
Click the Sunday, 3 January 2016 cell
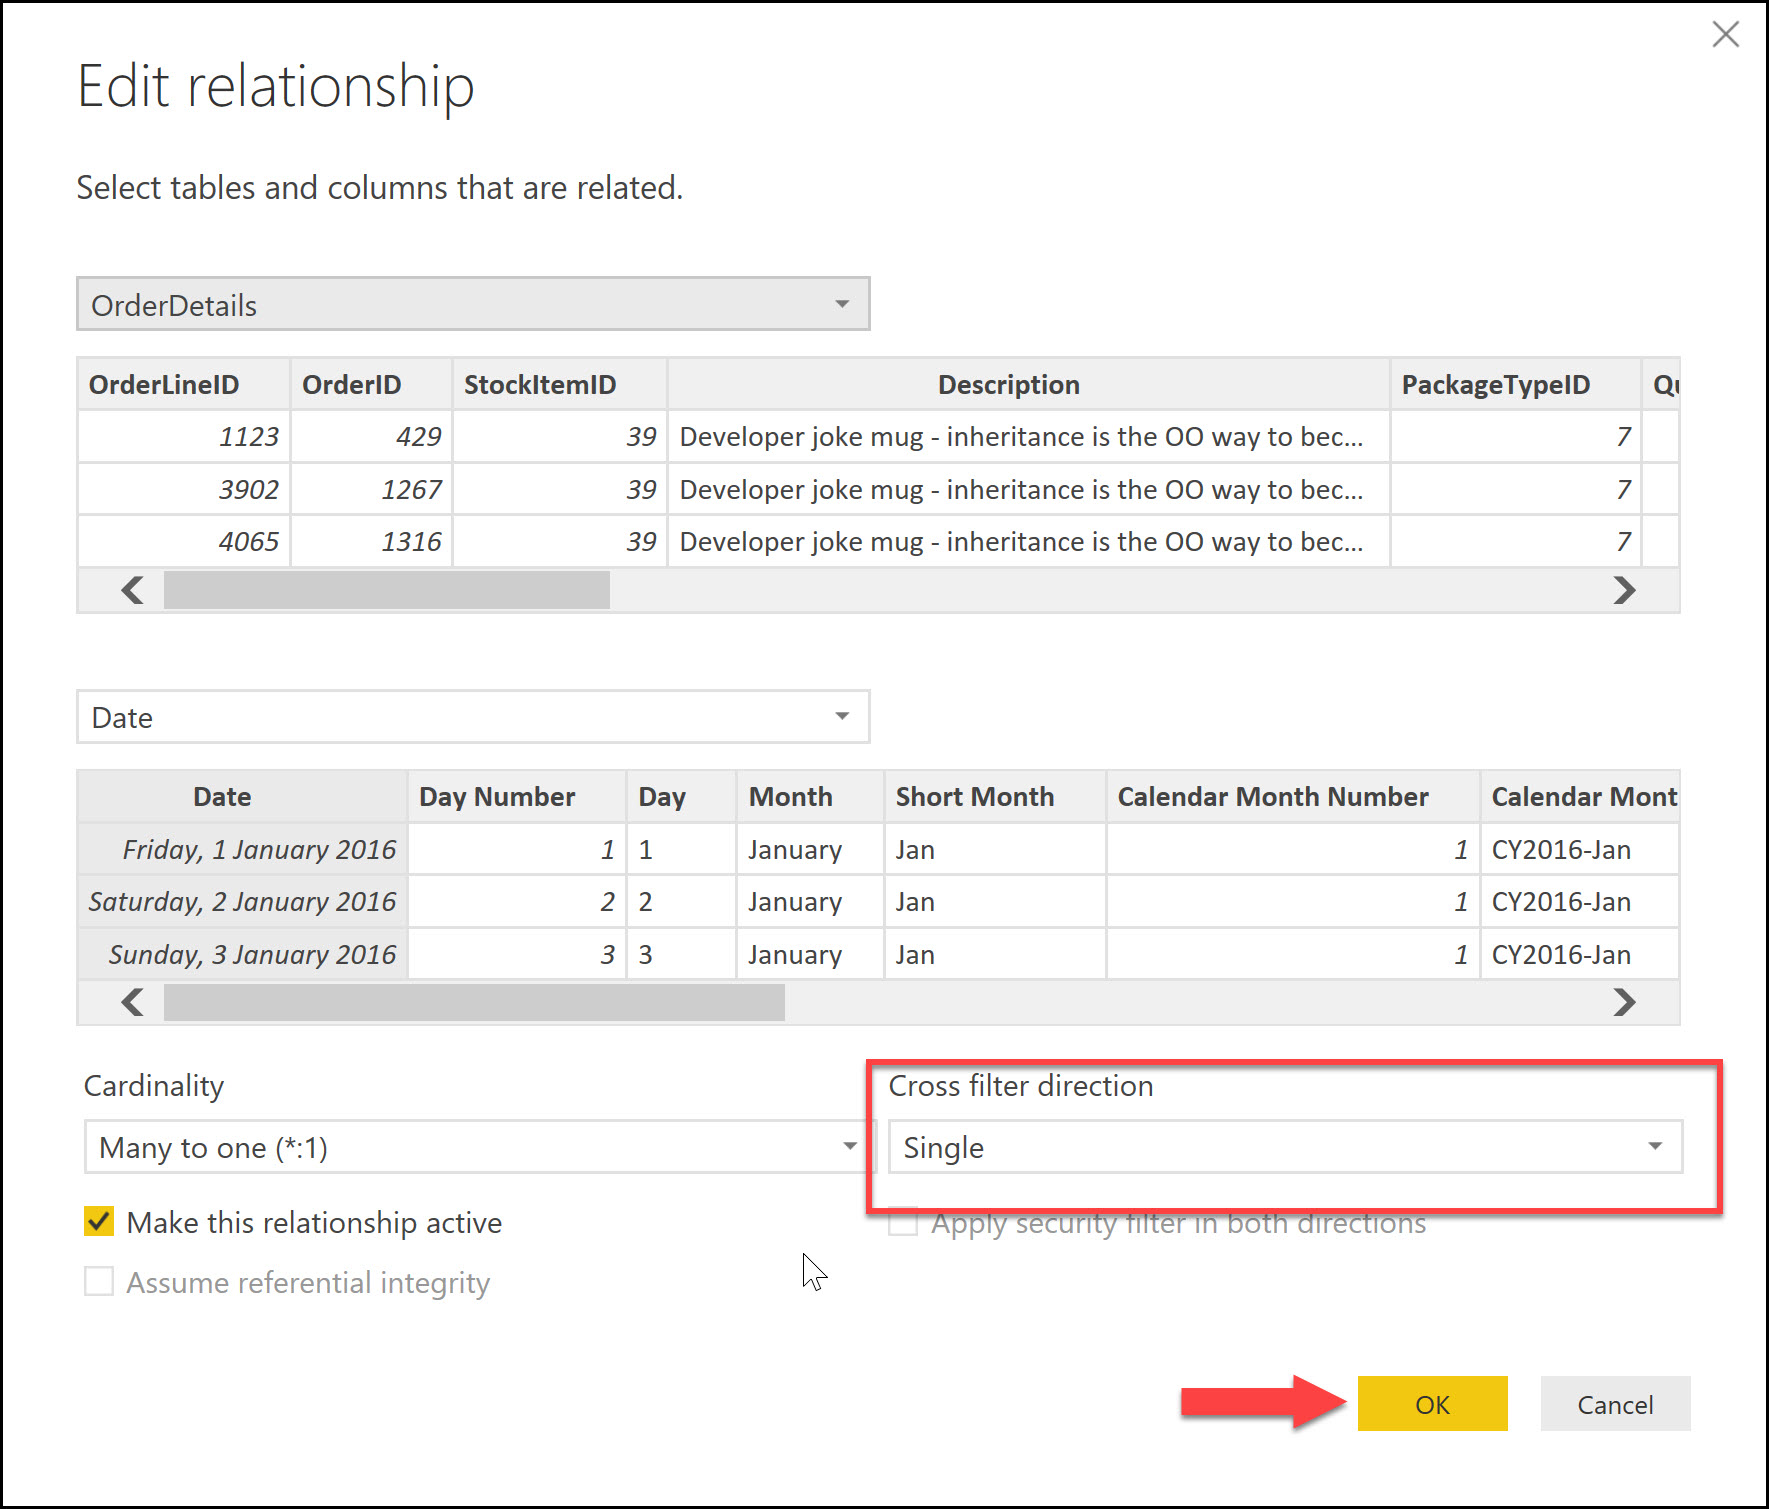(242, 954)
